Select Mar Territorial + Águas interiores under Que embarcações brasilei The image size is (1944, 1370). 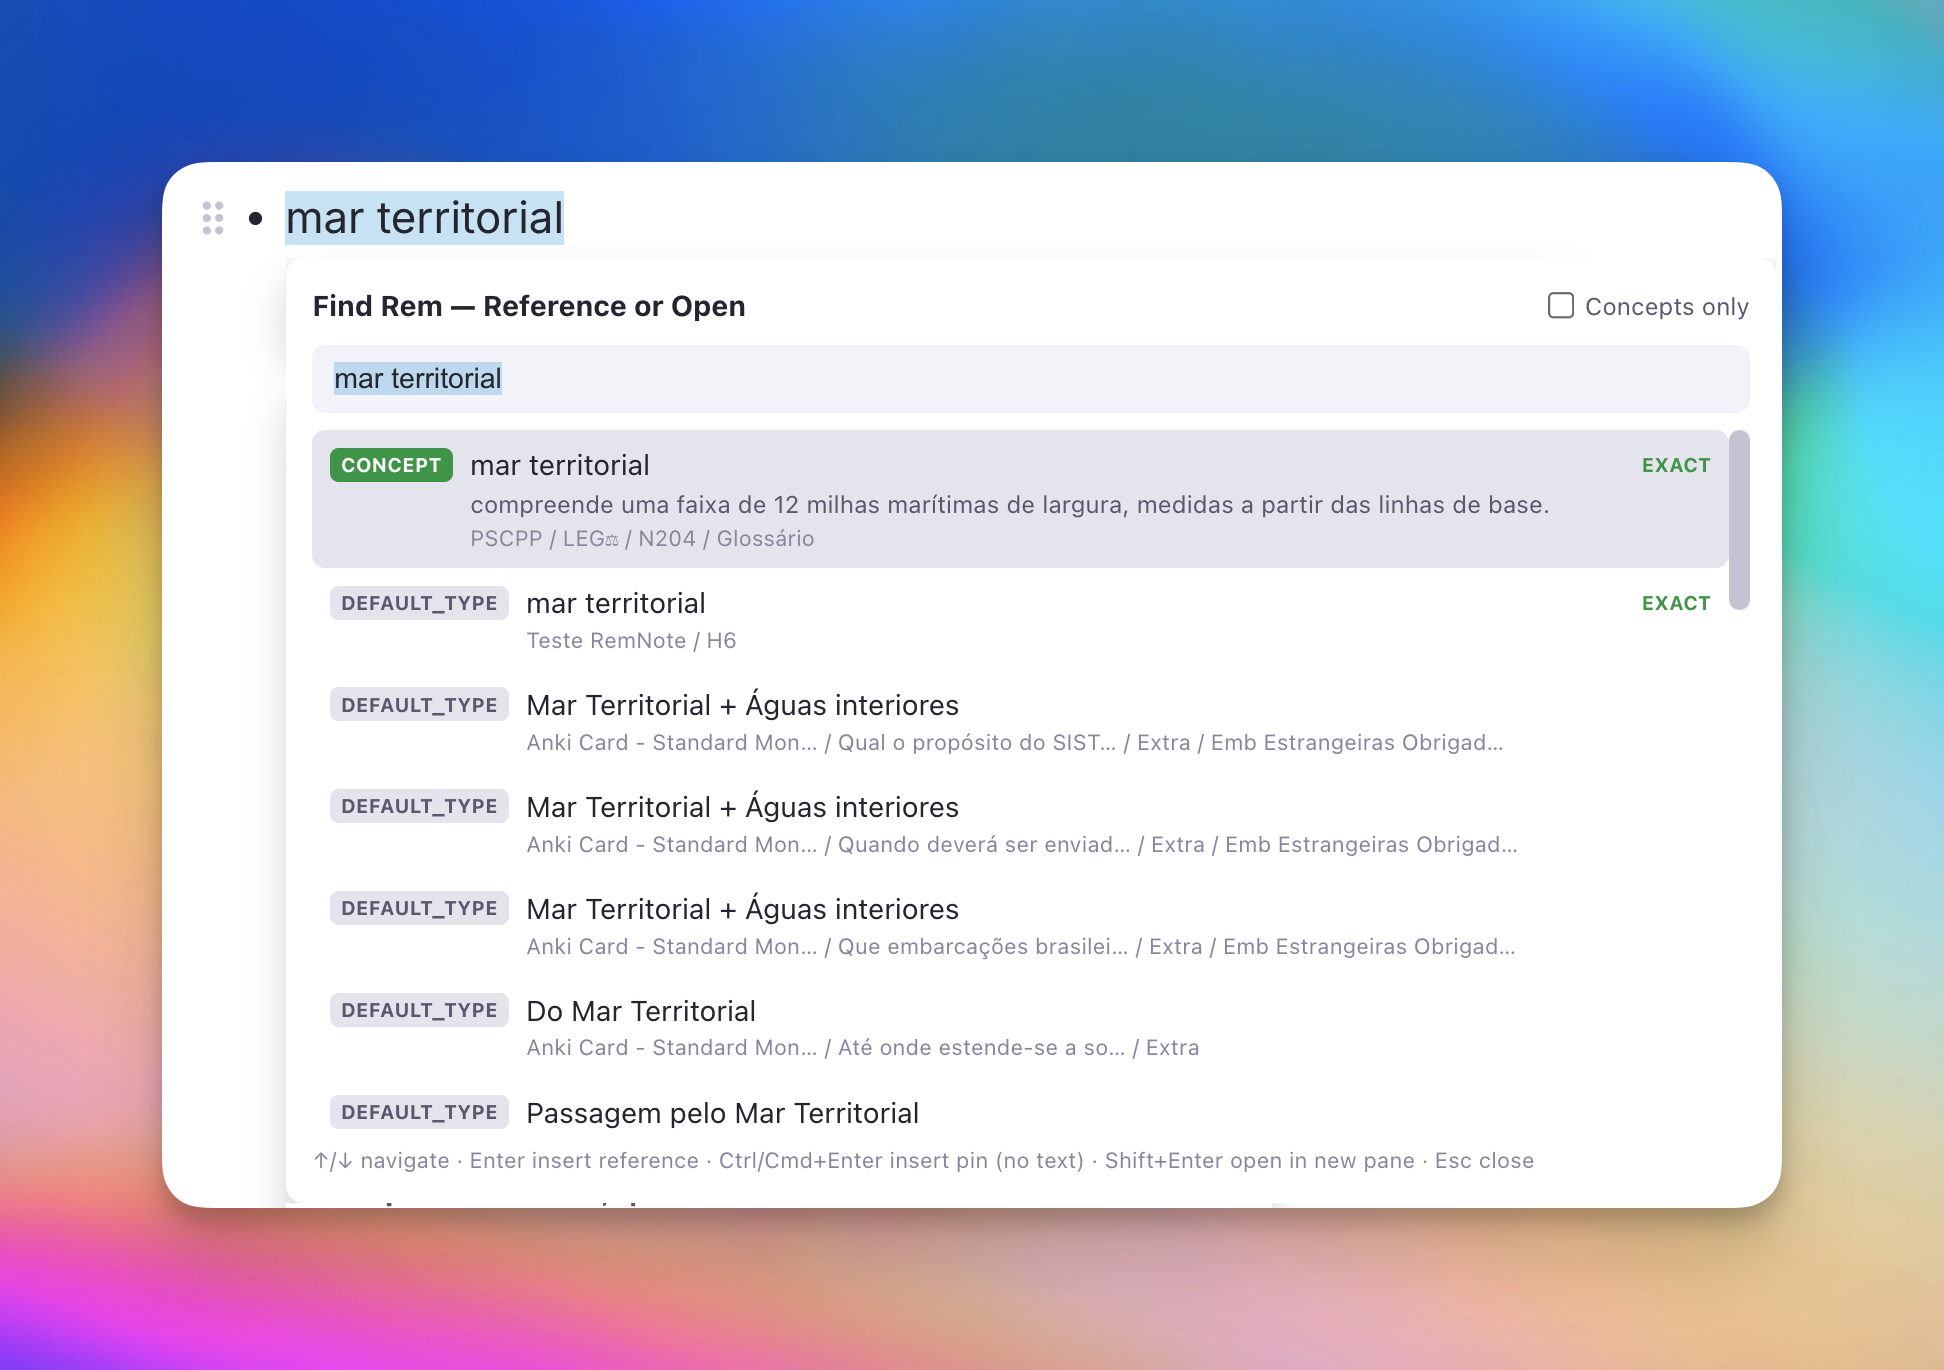click(x=1020, y=927)
